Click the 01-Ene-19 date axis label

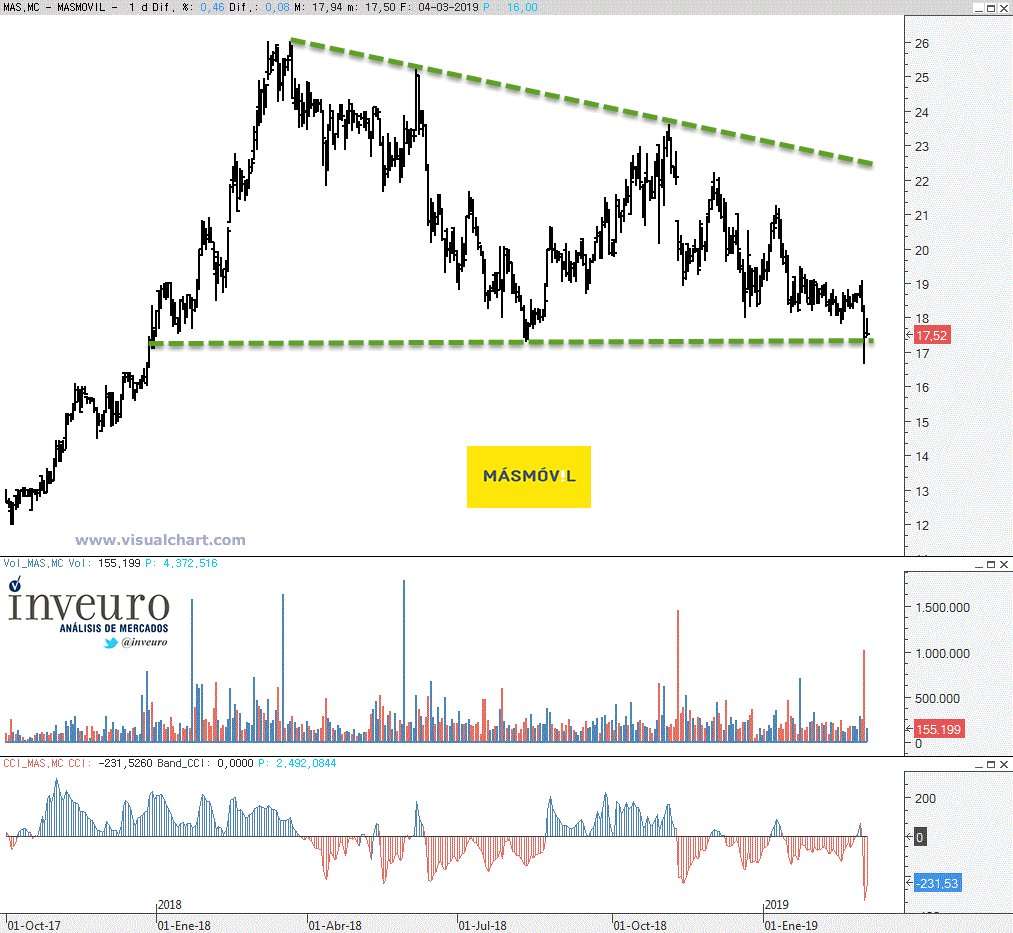792,926
